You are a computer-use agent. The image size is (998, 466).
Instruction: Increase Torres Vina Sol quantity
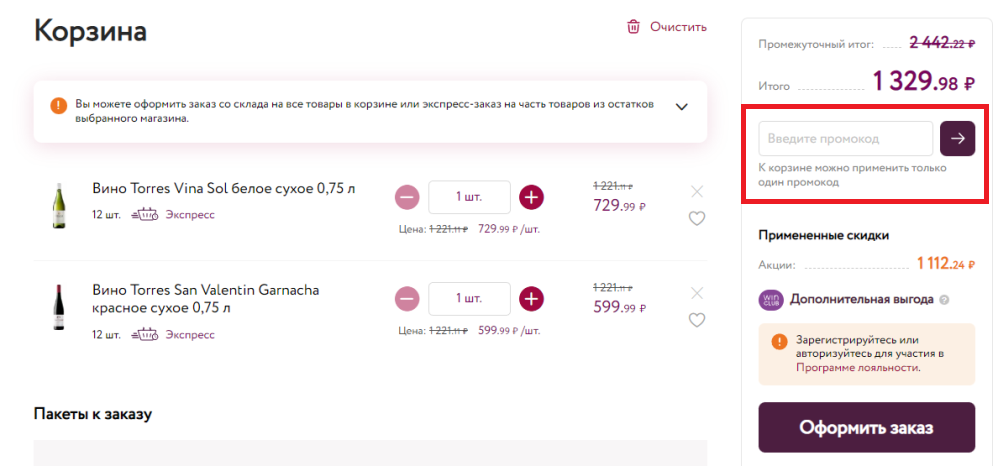(x=532, y=197)
